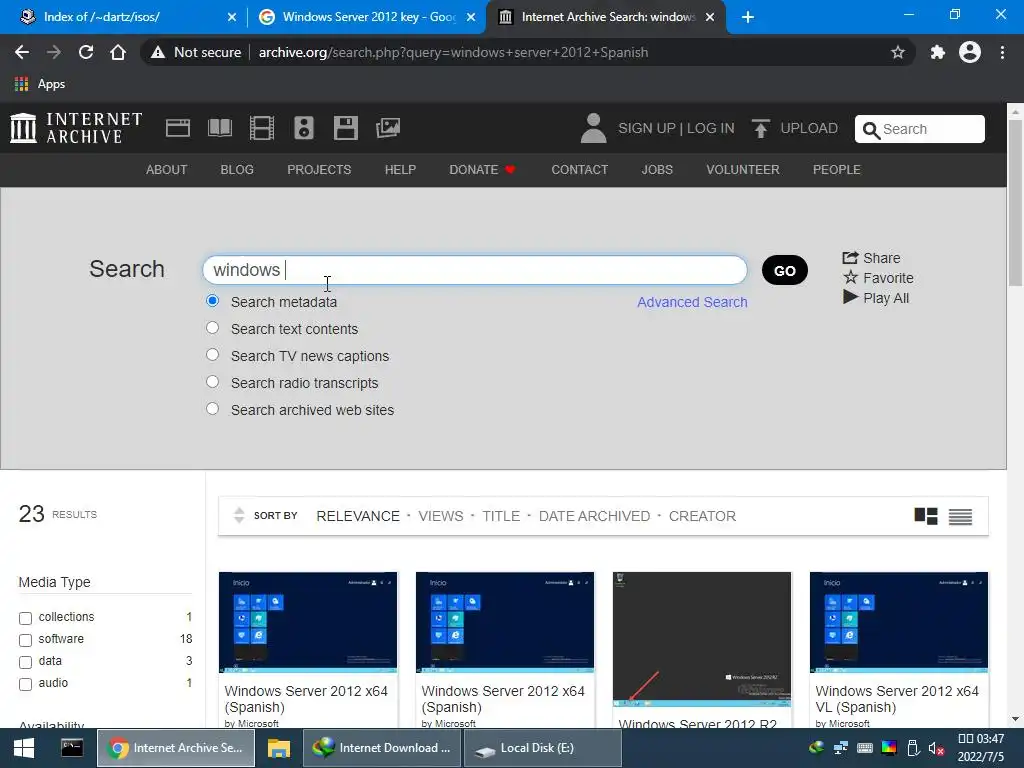Image resolution: width=1024 pixels, height=768 pixels.
Task: Open the CONTACT menu item
Action: pos(580,170)
